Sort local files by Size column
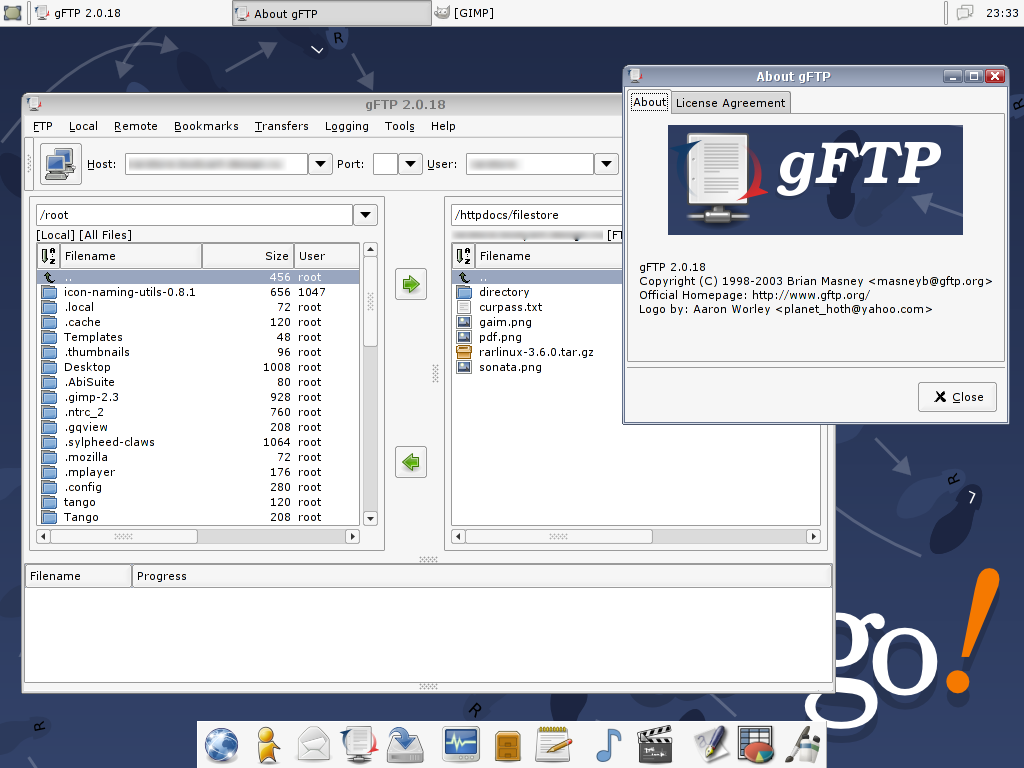This screenshot has width=1024, height=768. (x=248, y=256)
